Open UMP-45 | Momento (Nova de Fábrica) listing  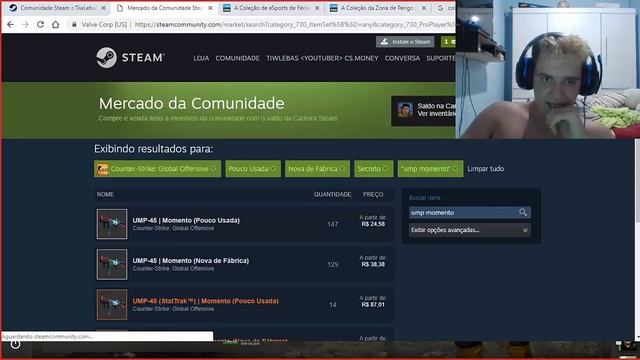pyautogui.click(x=245, y=264)
